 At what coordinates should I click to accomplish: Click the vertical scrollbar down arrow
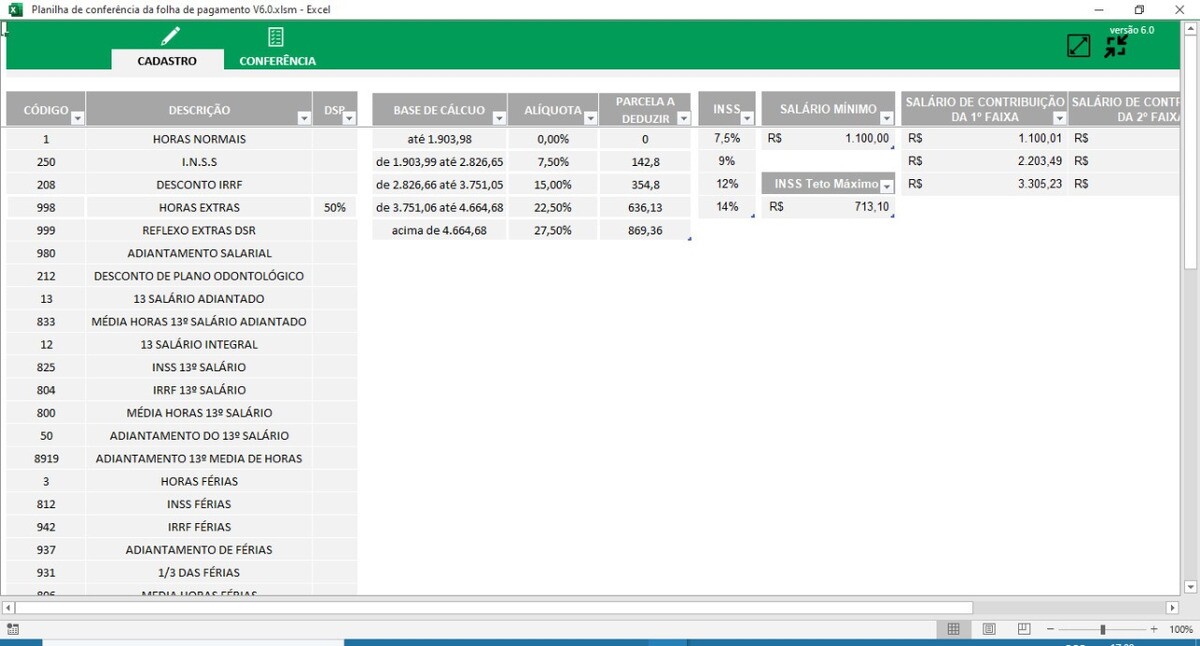click(1190, 587)
